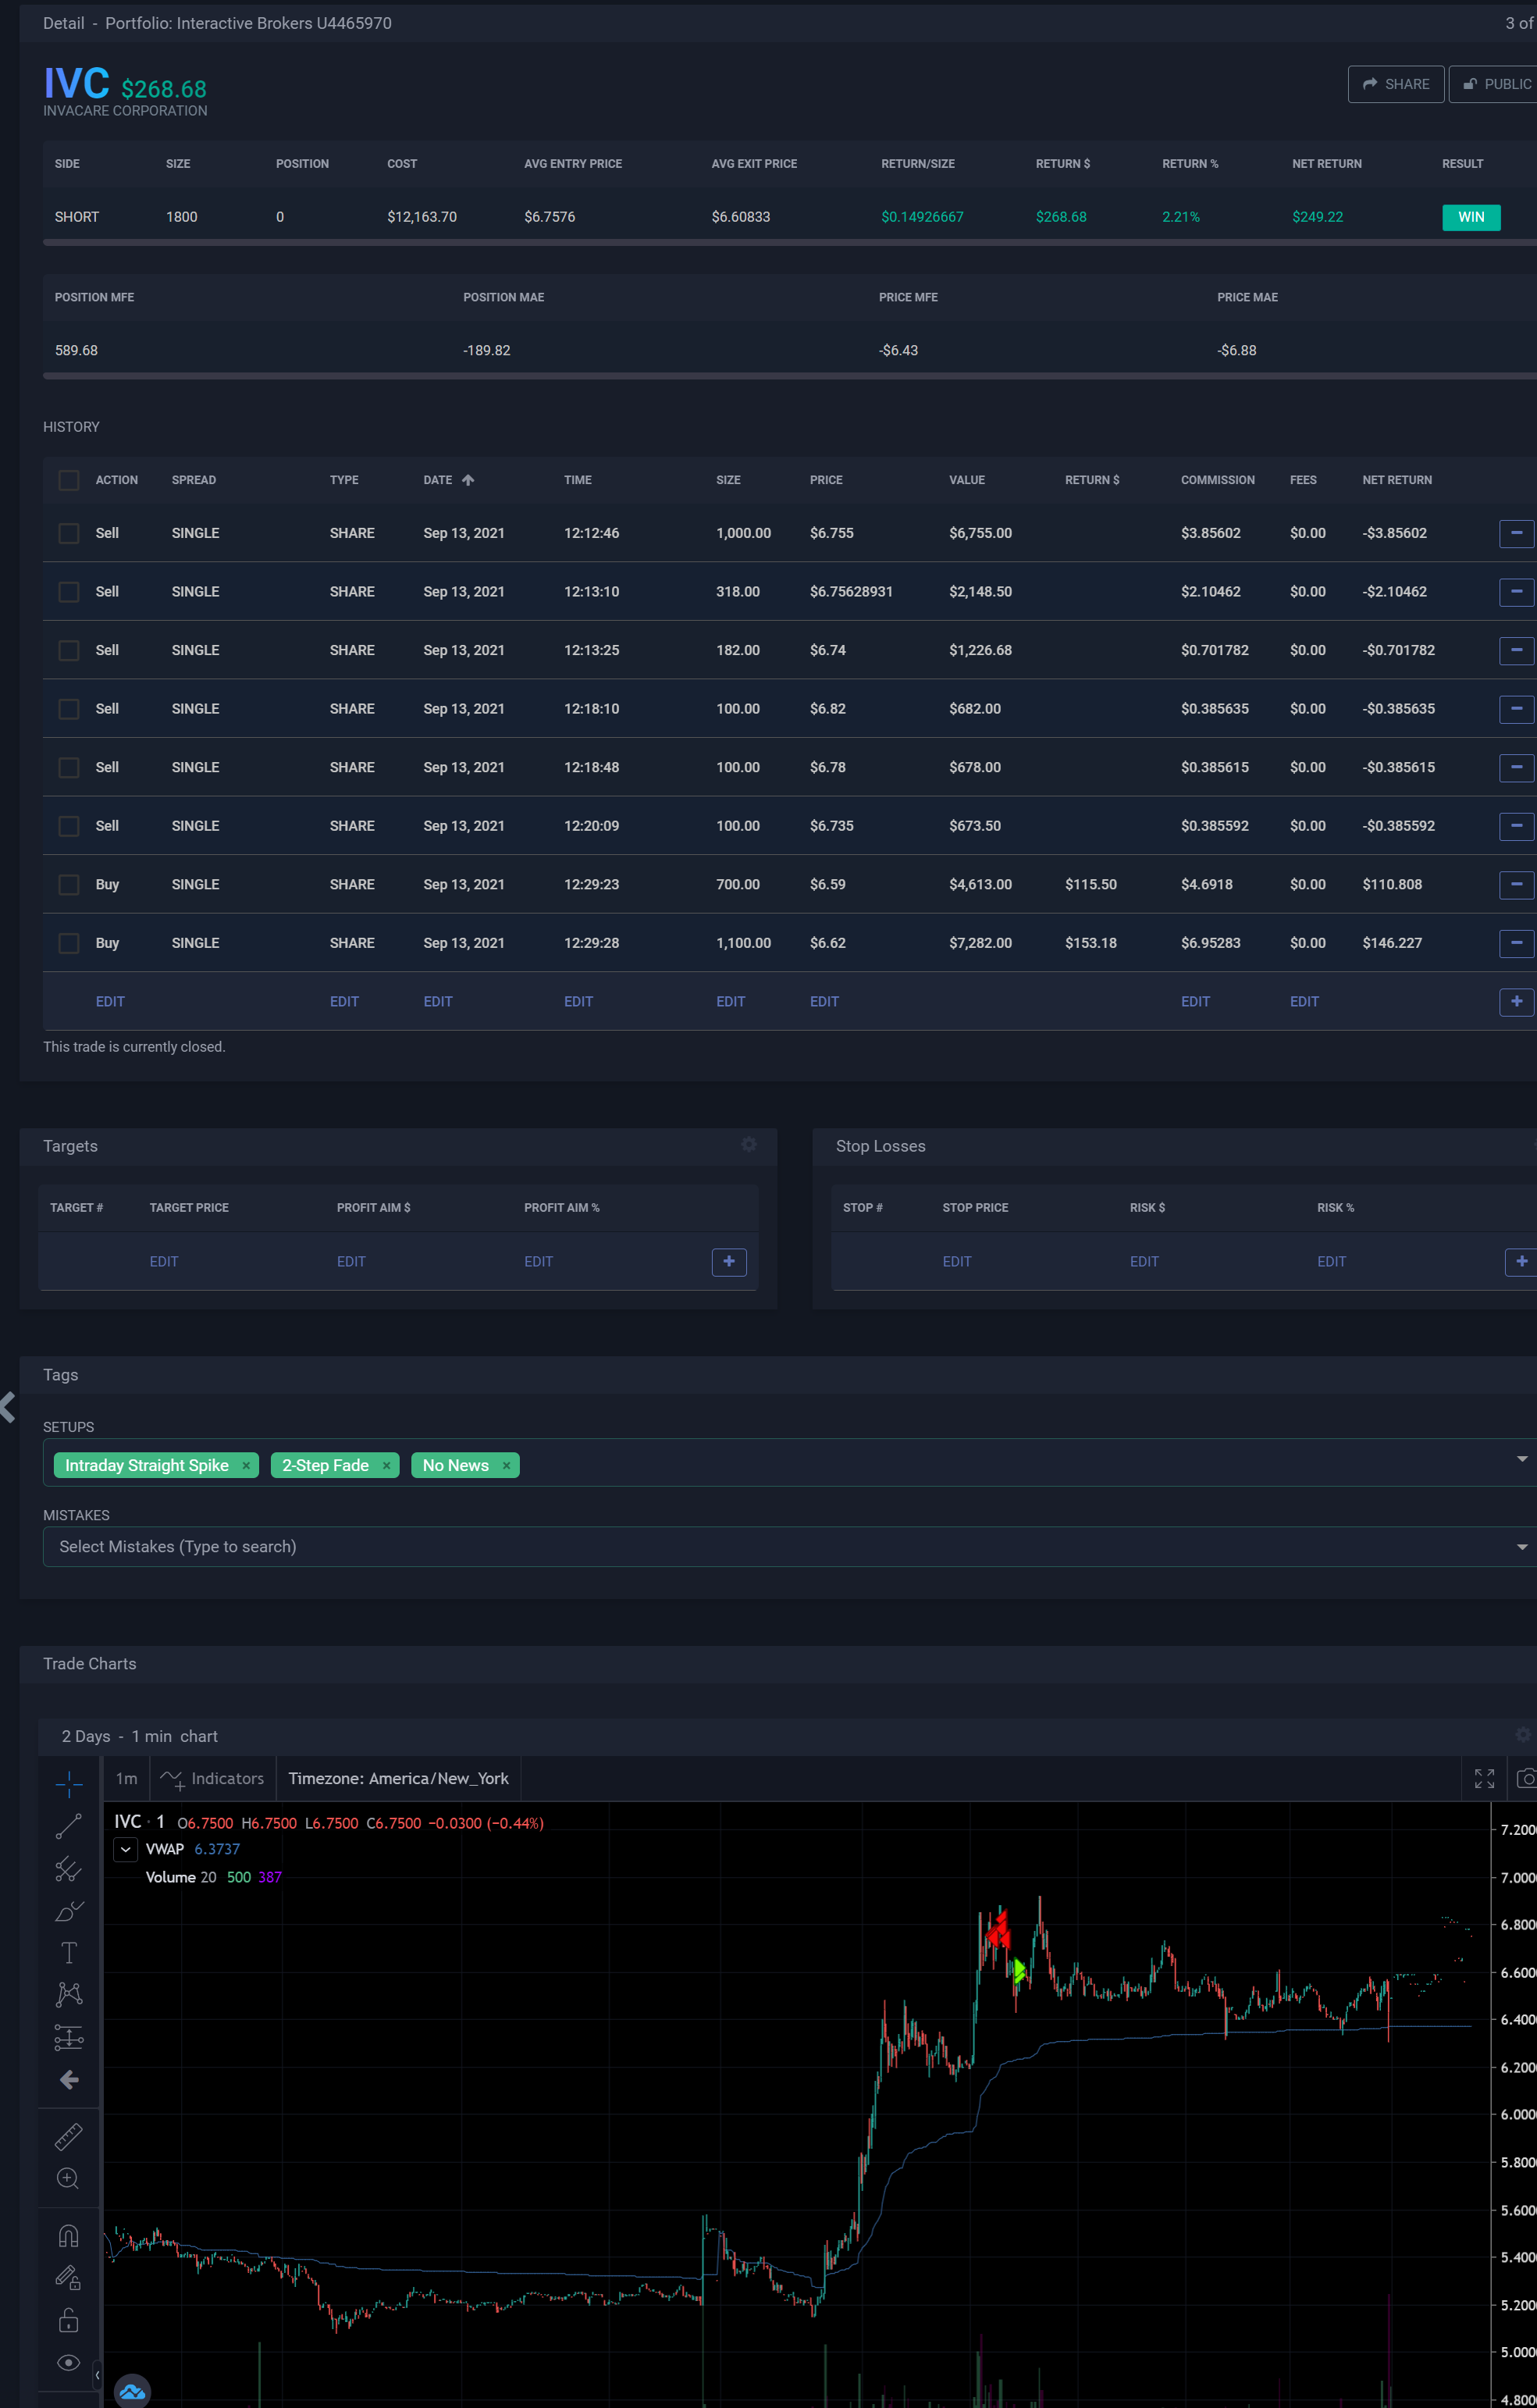Open the Indicators menu on chart
The height and width of the screenshot is (2408, 1537).
tap(213, 1778)
